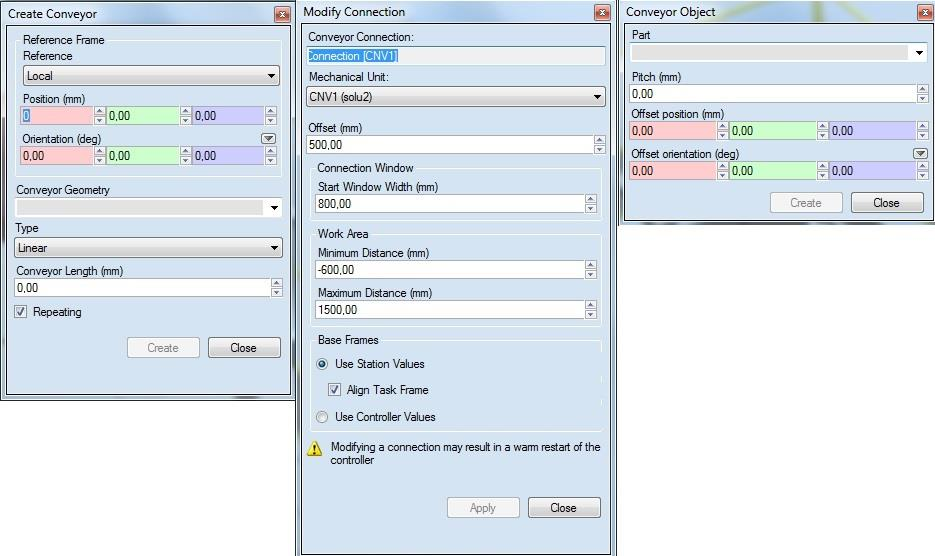
Task: Click blue Offset position field in Conveyor Object
Action: [x=874, y=131]
